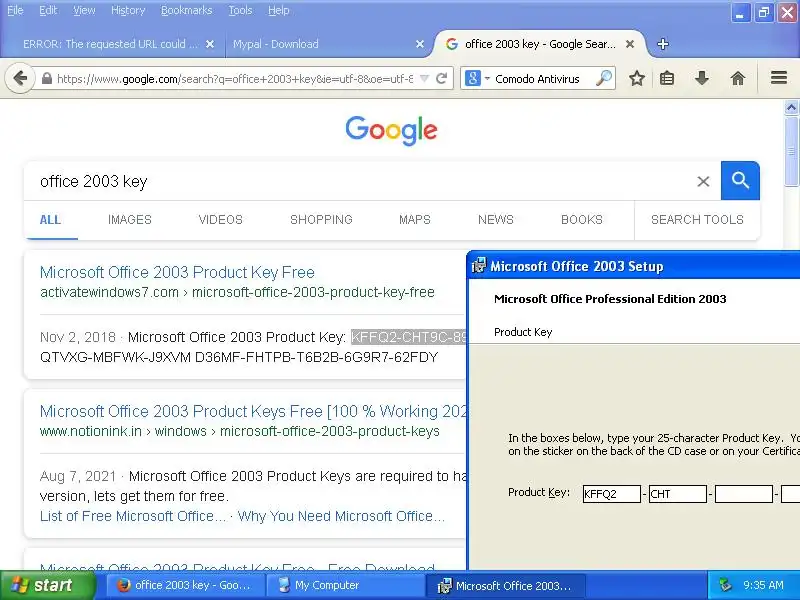Image resolution: width=800 pixels, height=600 pixels.
Task: Close the Mypal - Download tab
Action: click(x=420, y=44)
